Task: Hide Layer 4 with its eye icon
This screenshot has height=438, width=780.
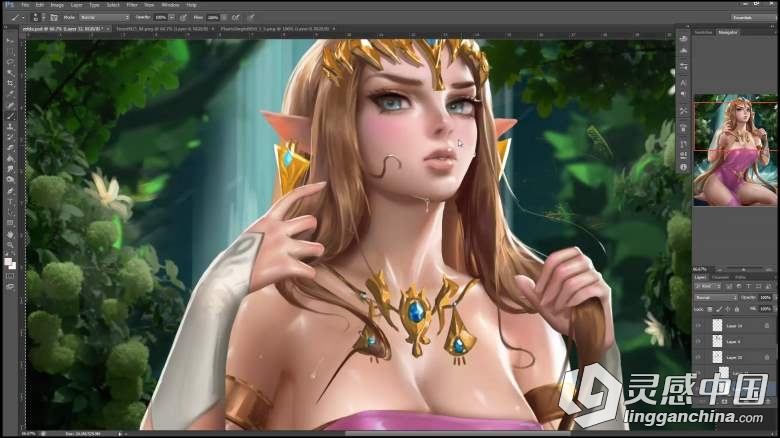Action: tap(698, 341)
